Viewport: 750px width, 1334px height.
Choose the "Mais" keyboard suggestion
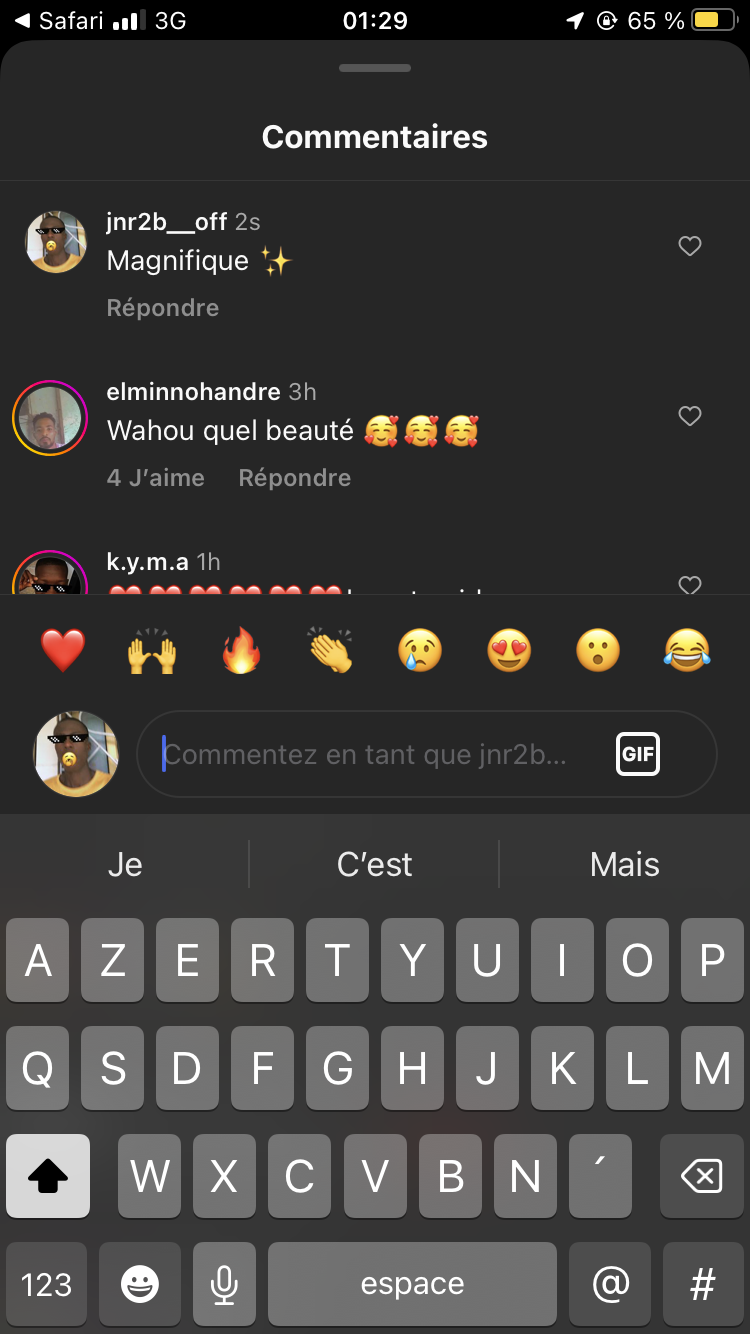coord(625,864)
